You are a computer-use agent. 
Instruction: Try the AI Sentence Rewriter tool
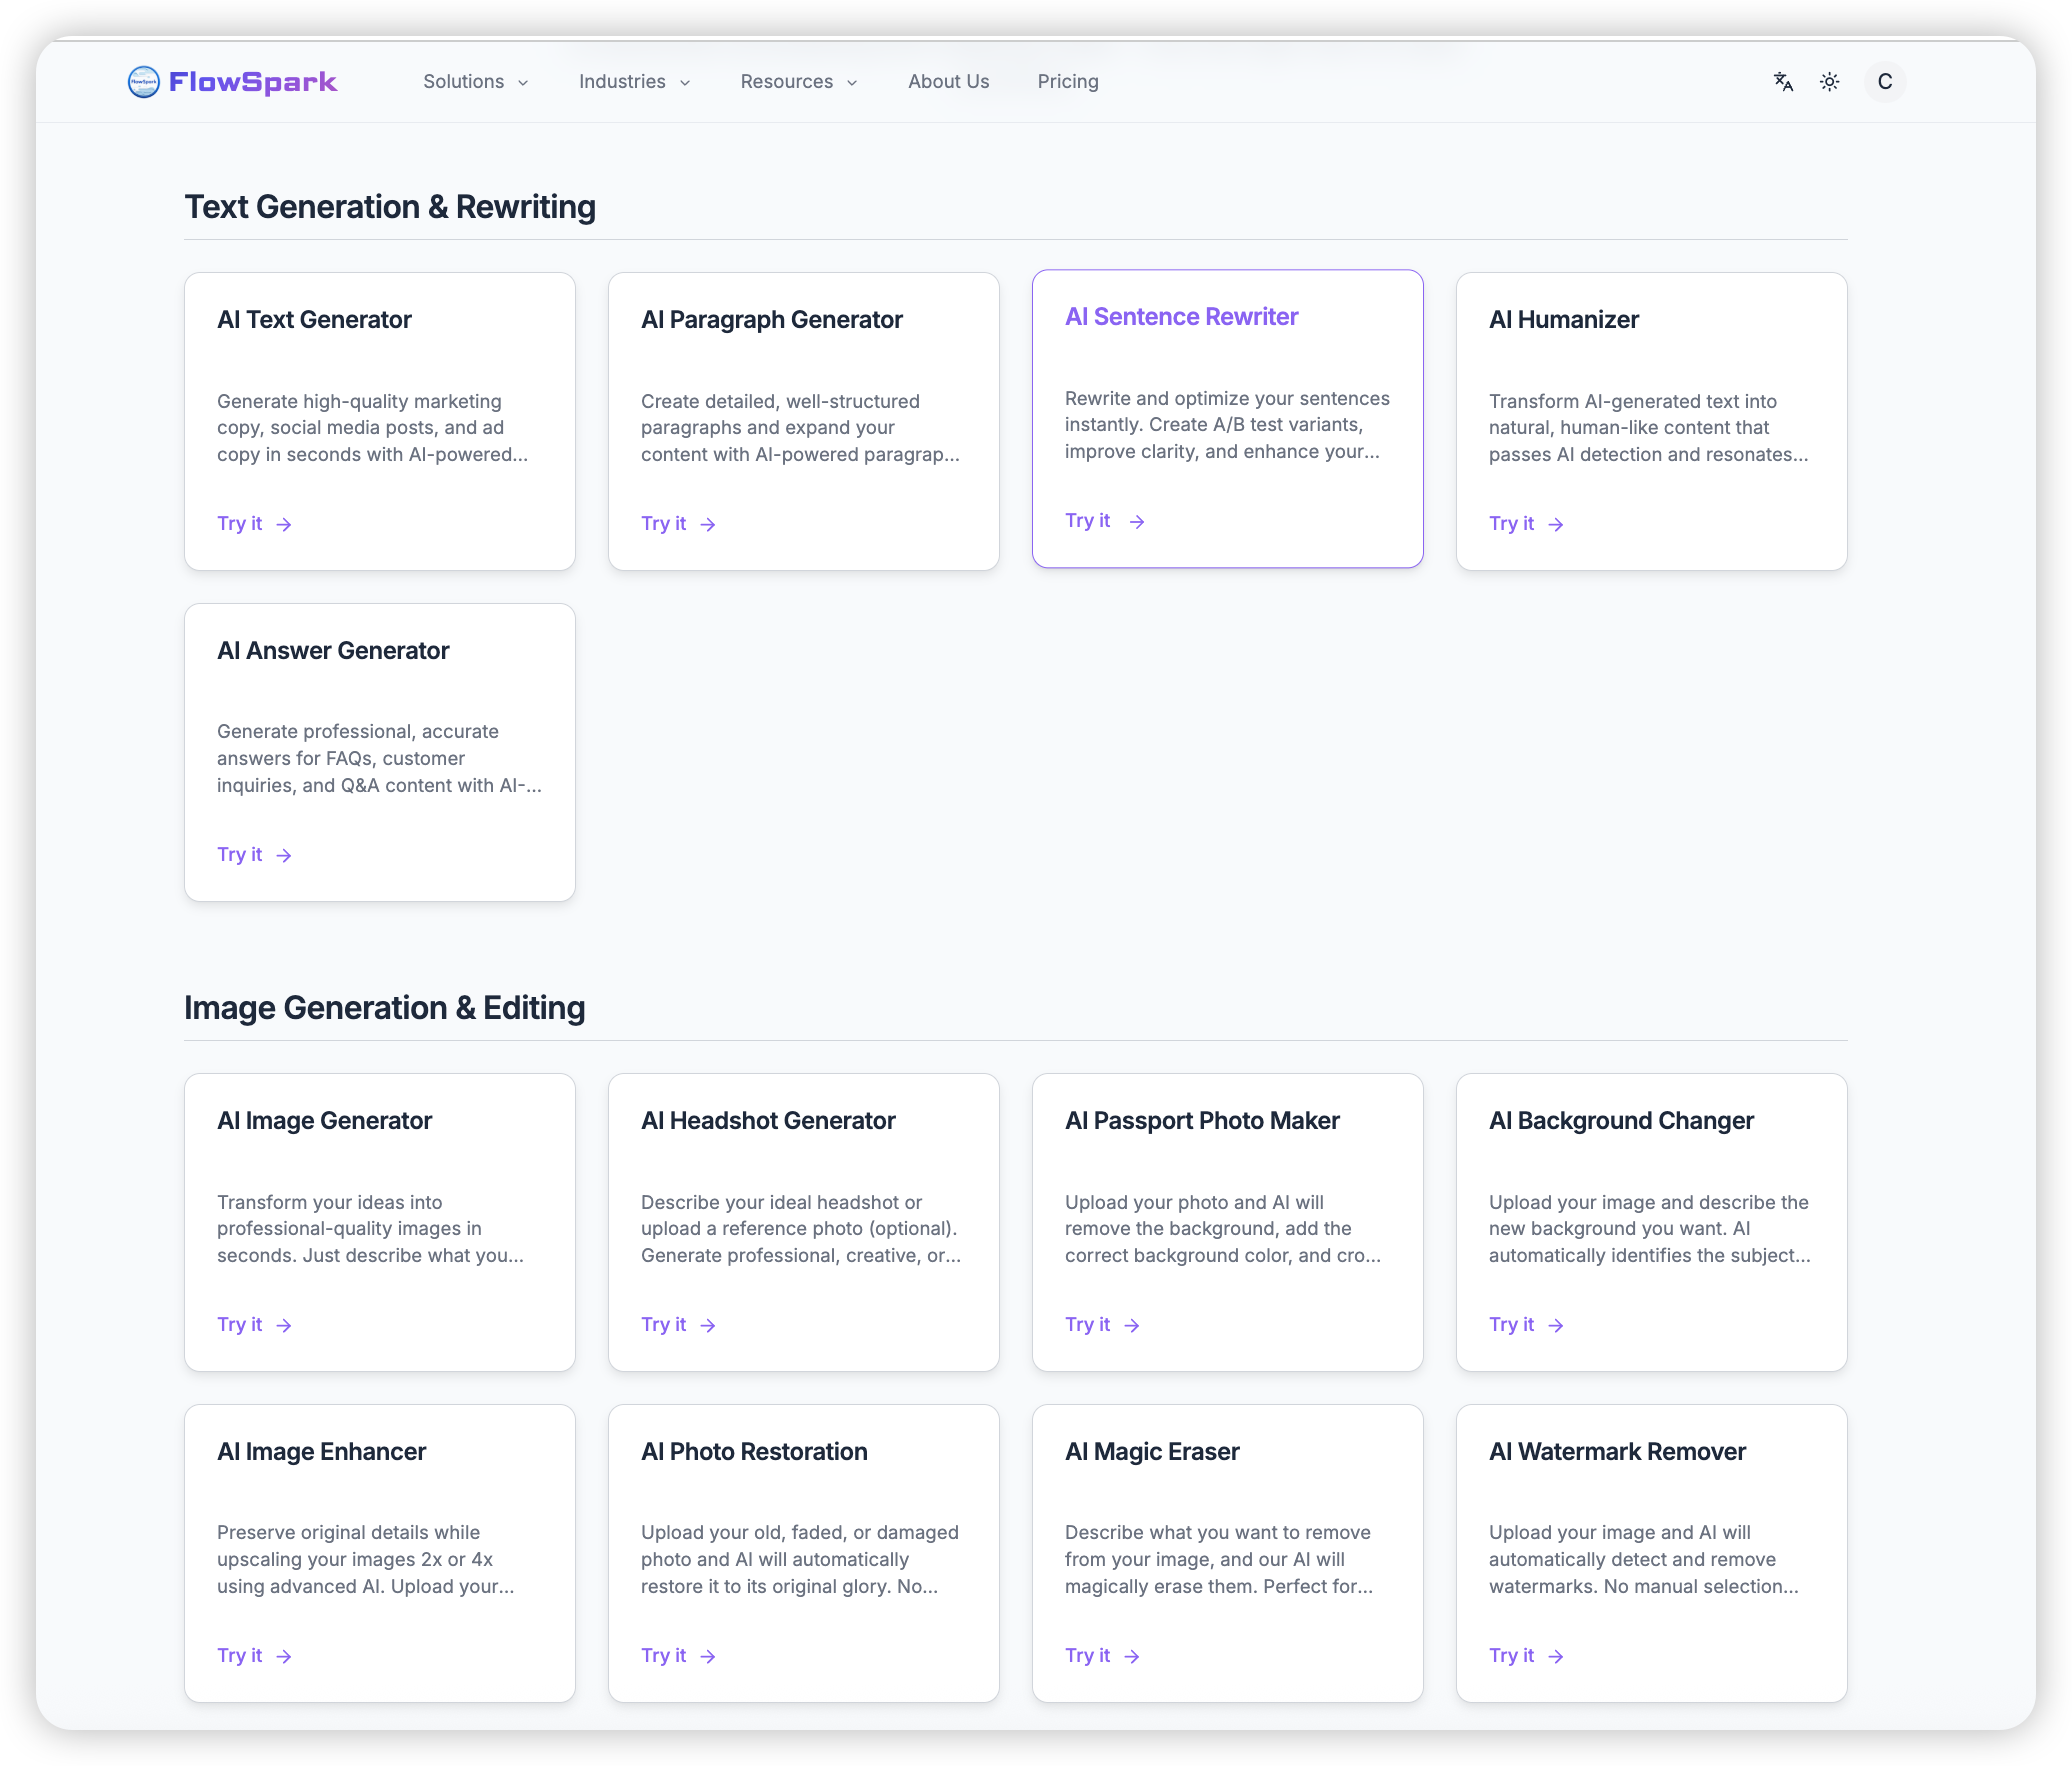1088,520
